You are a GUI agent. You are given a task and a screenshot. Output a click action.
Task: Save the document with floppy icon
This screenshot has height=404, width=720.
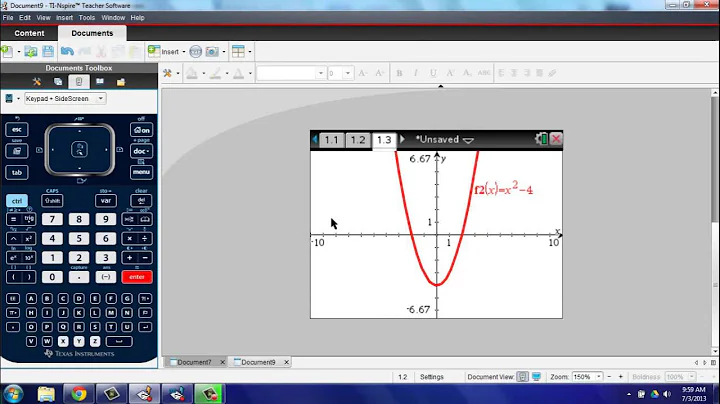(48, 51)
